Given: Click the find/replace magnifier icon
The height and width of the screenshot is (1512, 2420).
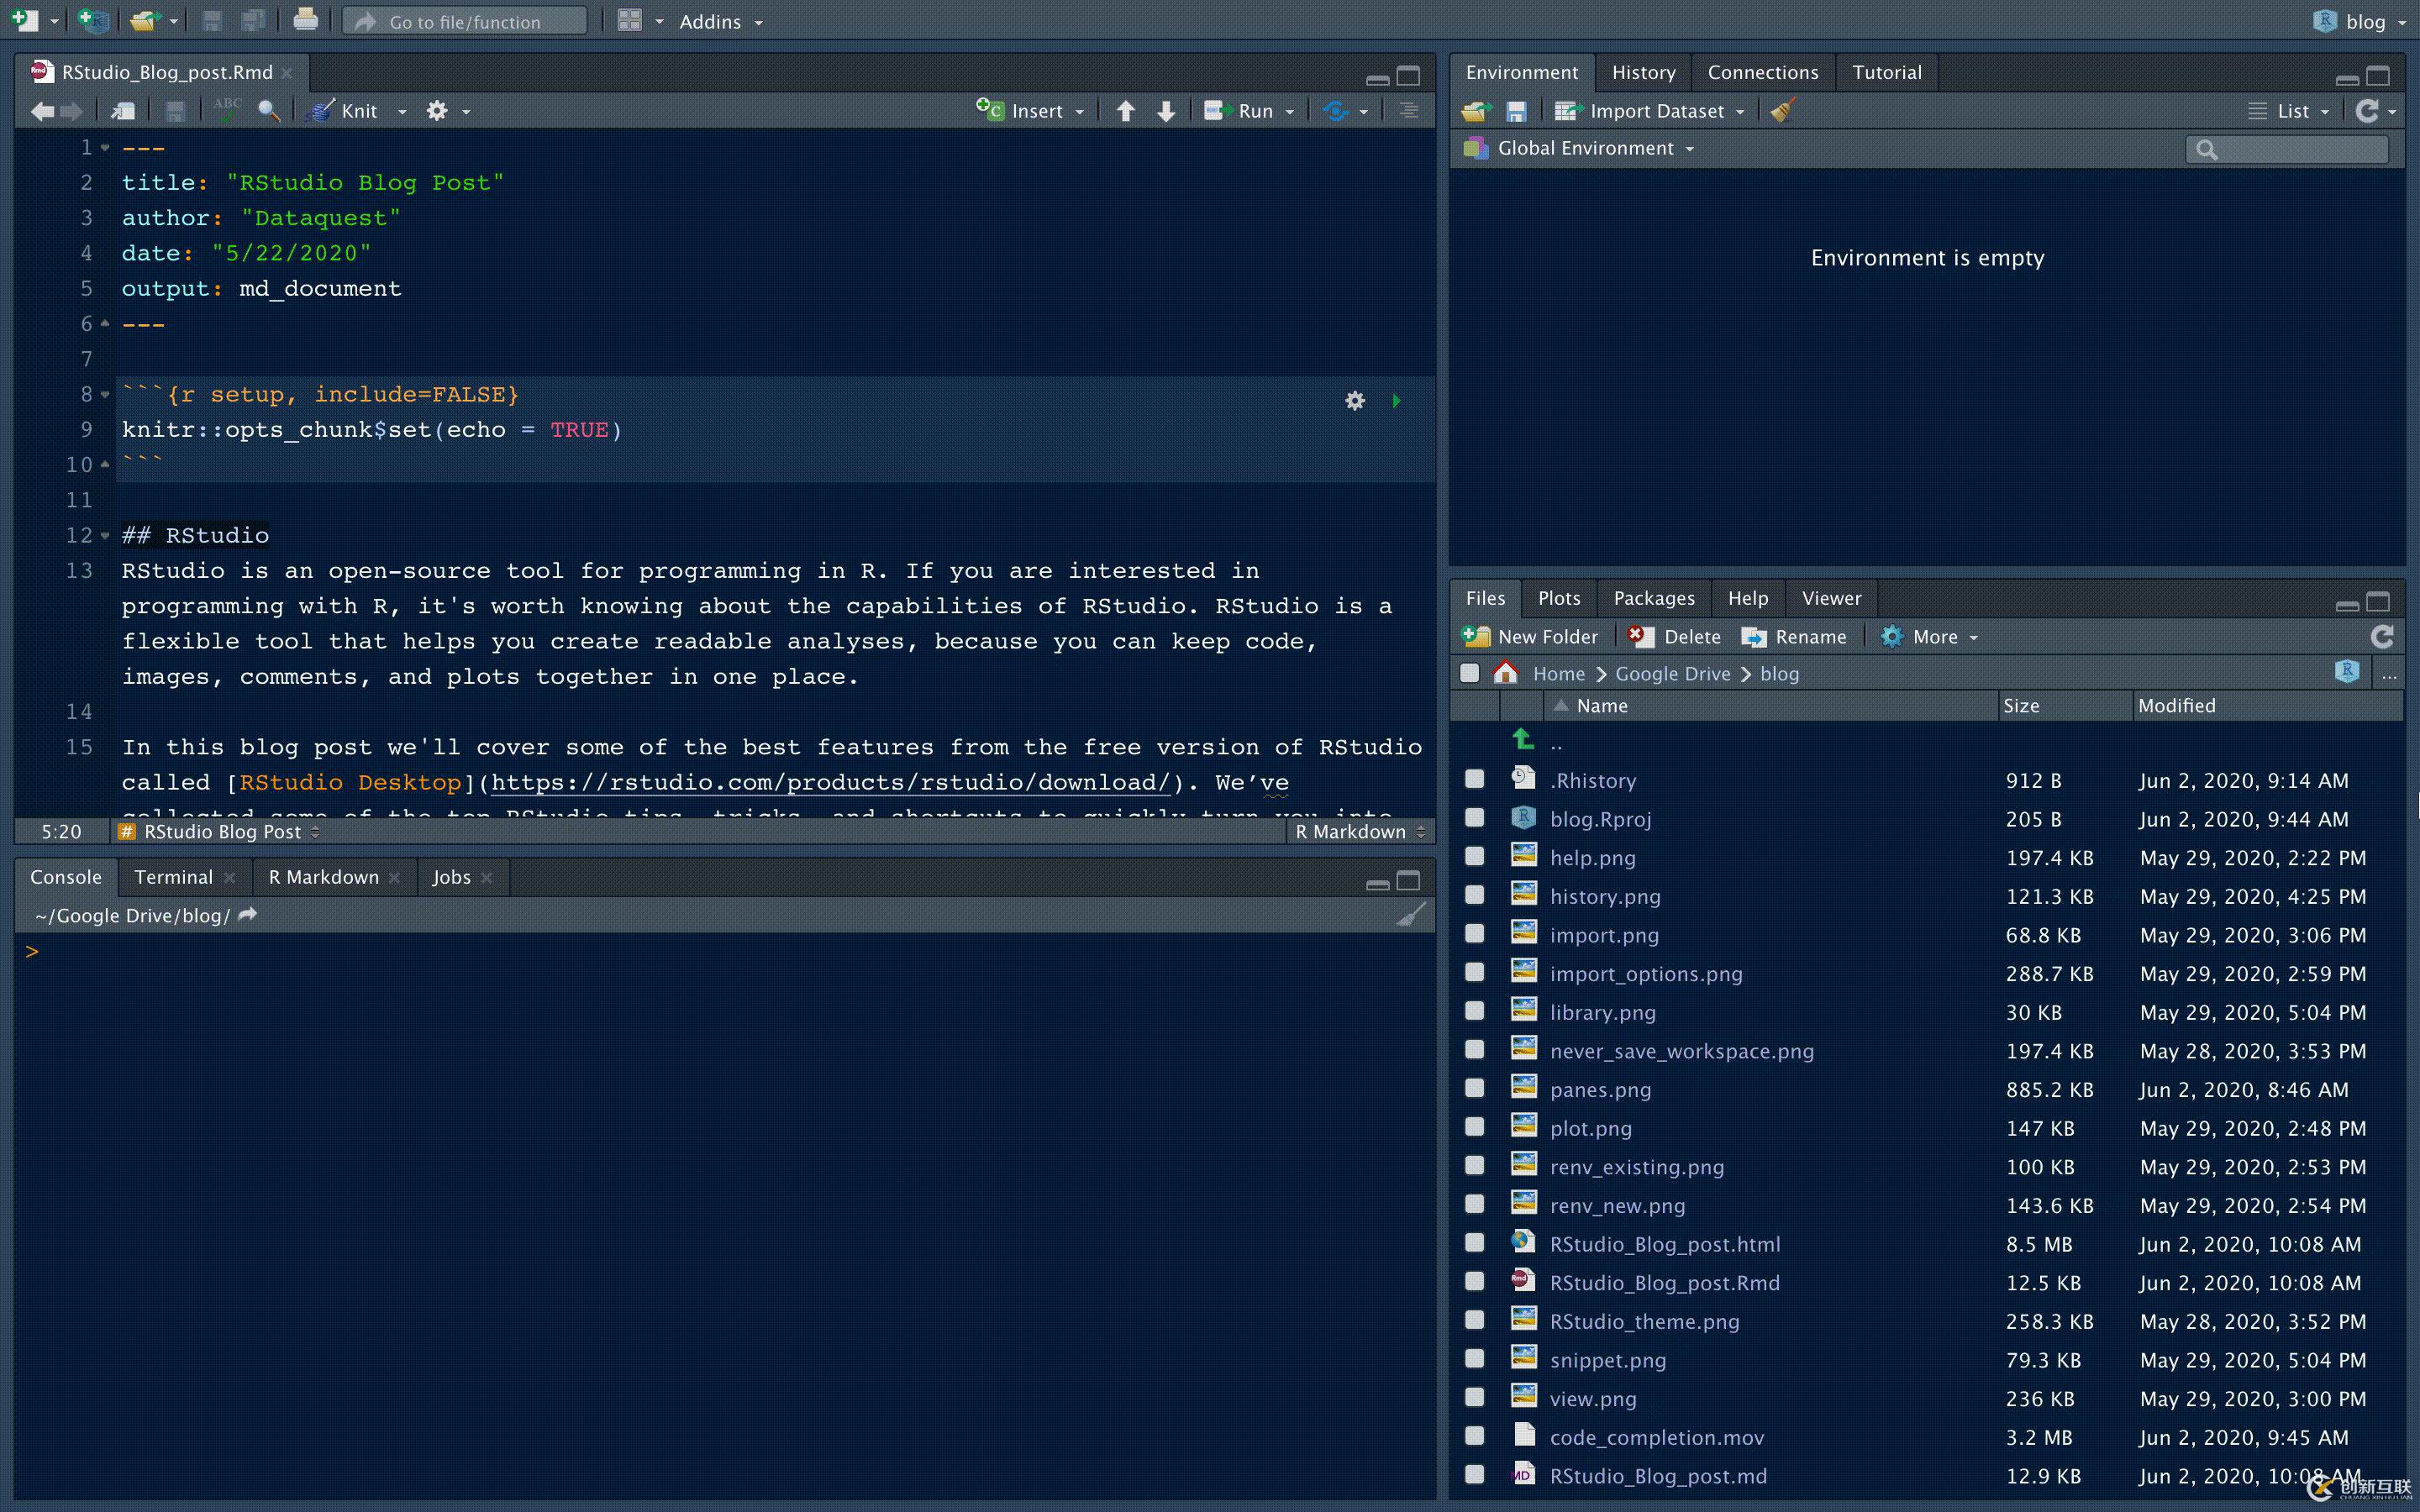Looking at the screenshot, I should tap(268, 111).
